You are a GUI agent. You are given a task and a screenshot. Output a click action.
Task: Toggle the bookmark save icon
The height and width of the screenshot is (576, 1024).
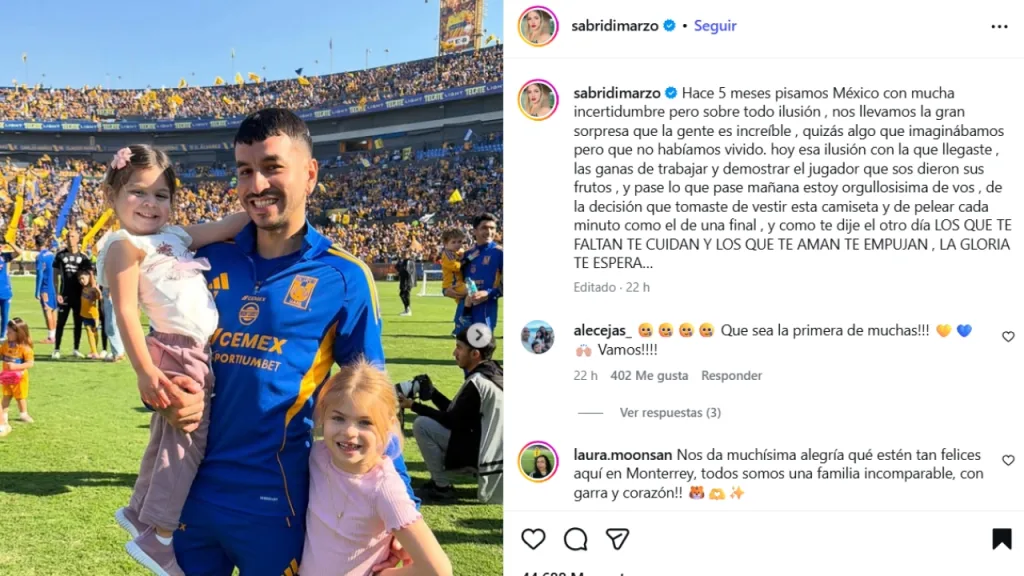(x=1002, y=539)
